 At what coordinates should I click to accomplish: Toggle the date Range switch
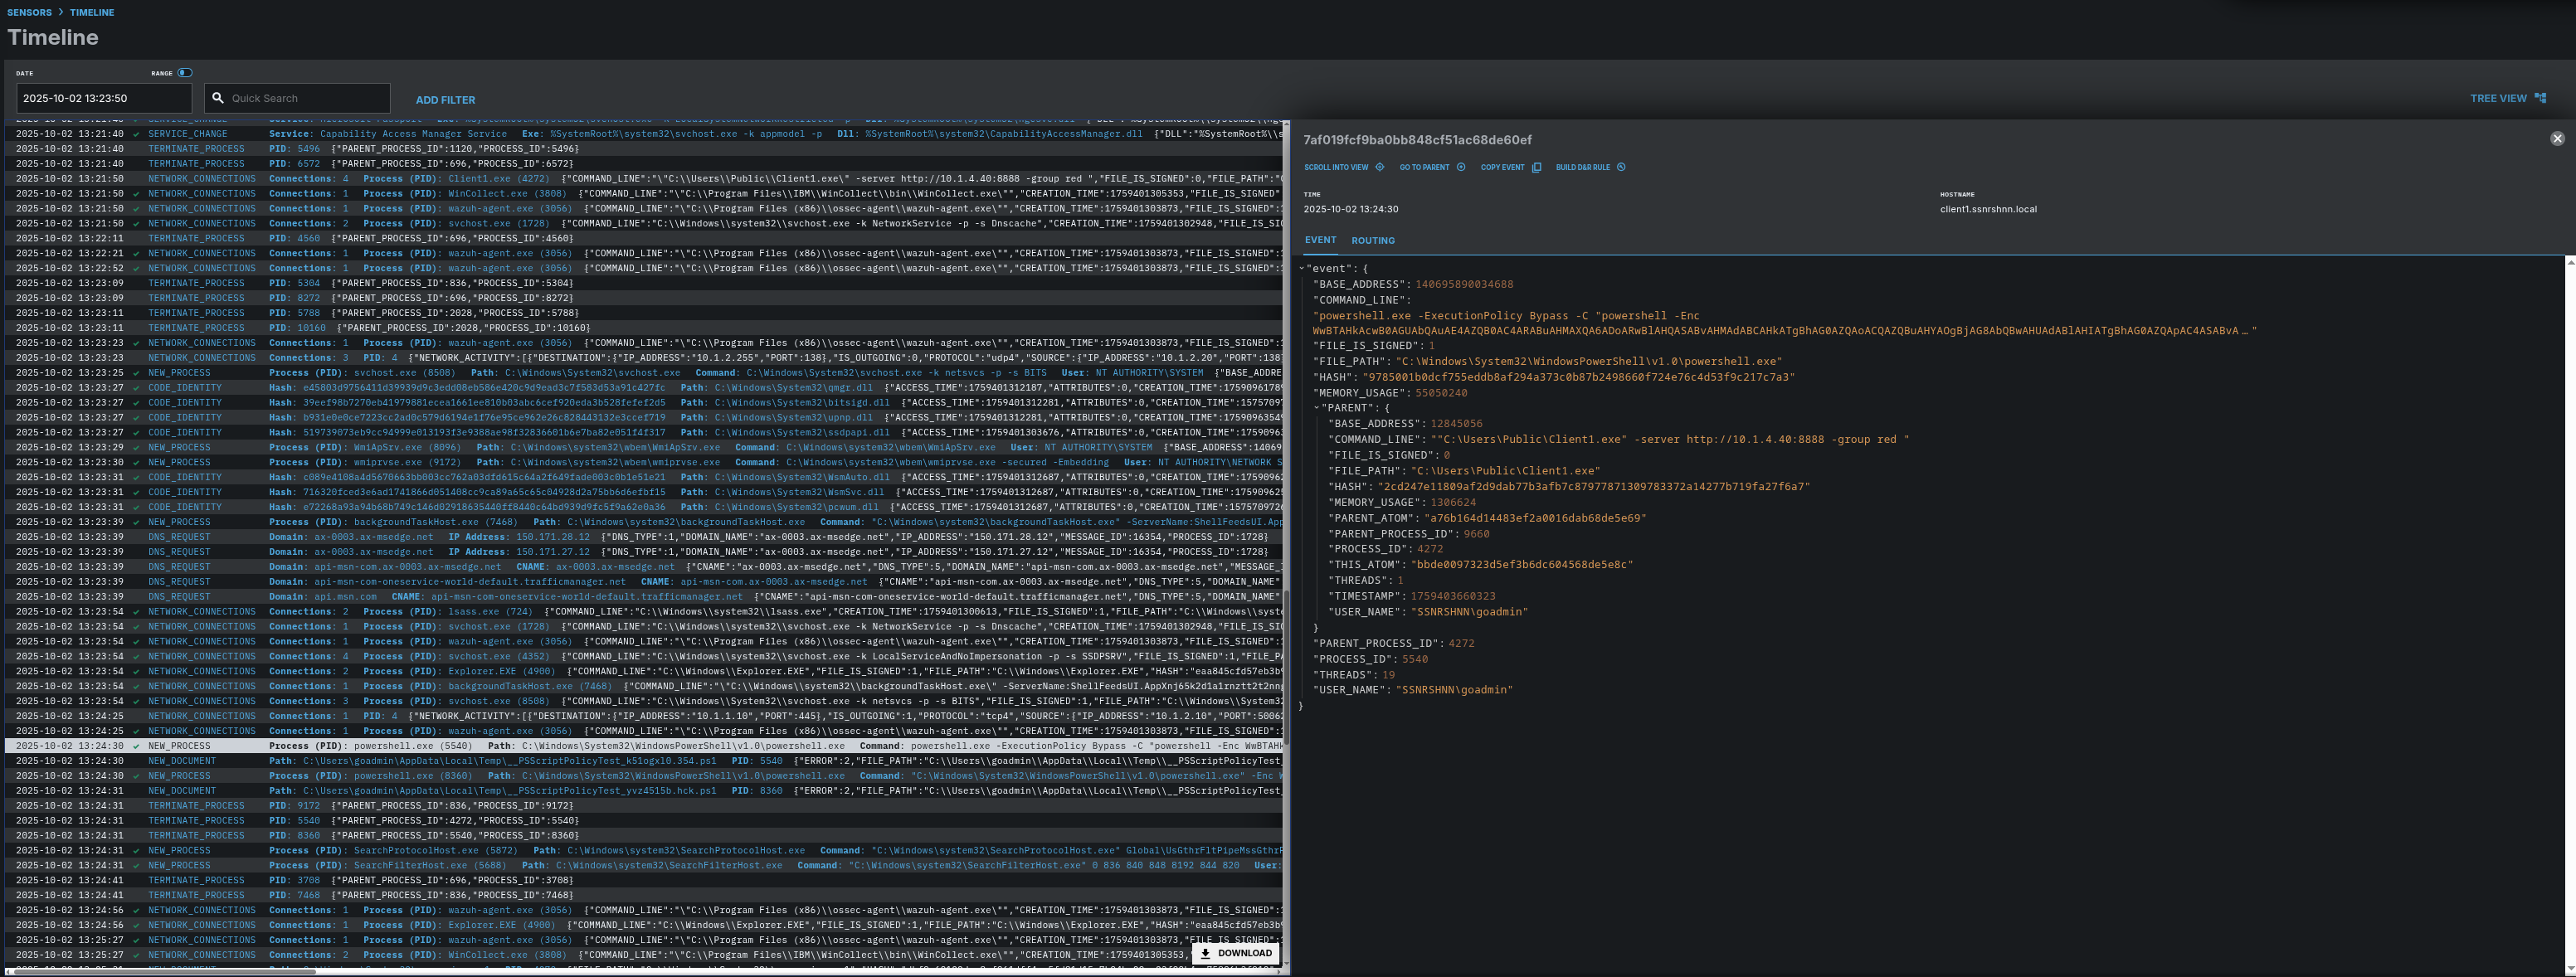pyautogui.click(x=185, y=73)
